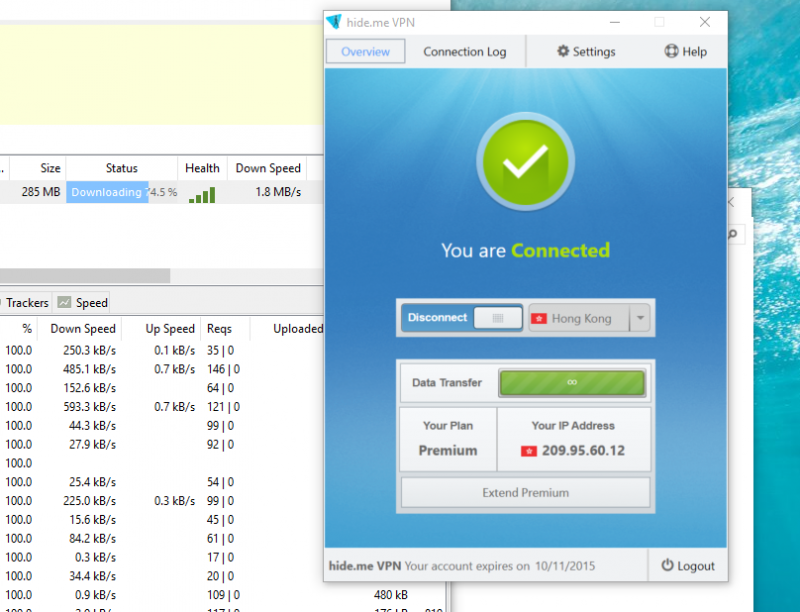This screenshot has height=612, width=800.
Task: Sort peers by % column header
Action: (18, 329)
